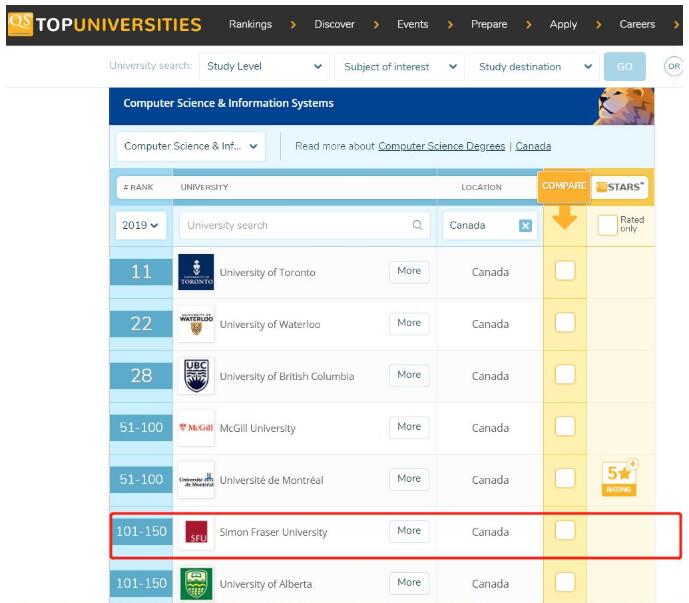689x603 pixels.
Task: Check the compare box for Simon Fraser University
Action: tap(565, 531)
